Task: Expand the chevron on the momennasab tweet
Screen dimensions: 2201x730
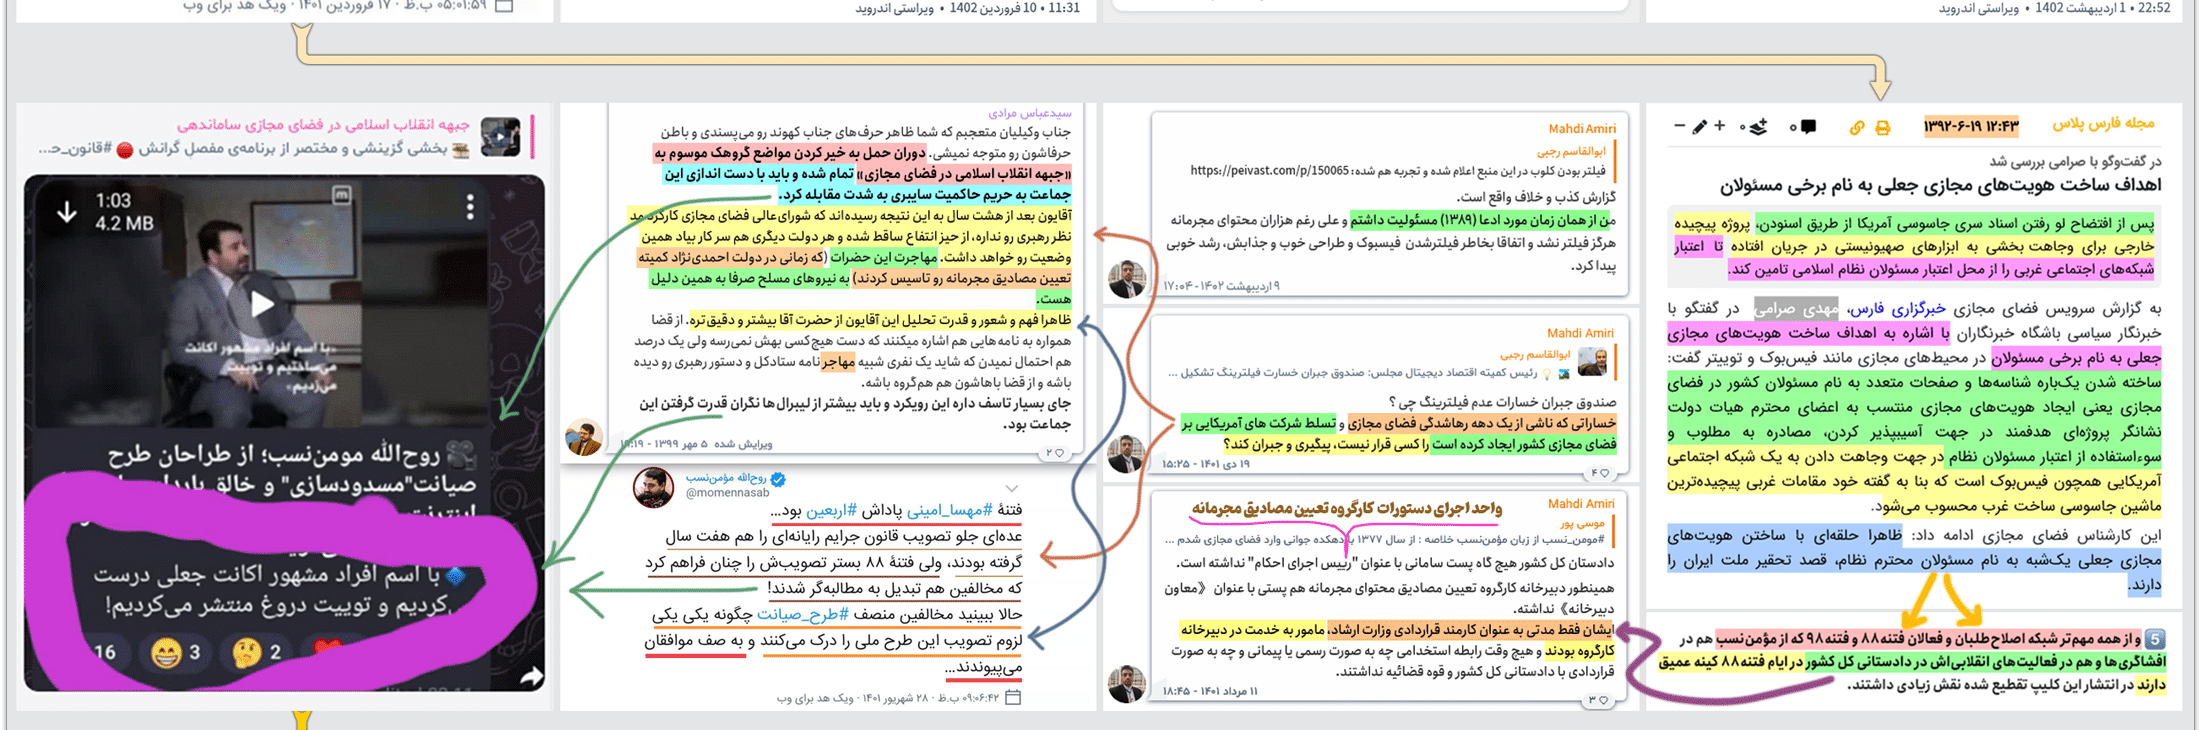Action: pyautogui.click(x=1012, y=489)
